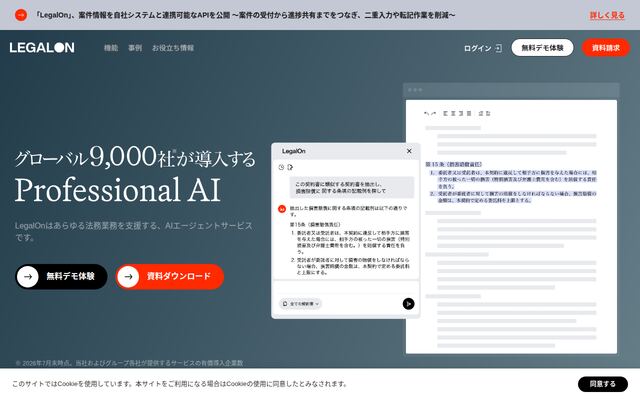Click the login door icon beside ログイン
The image size is (640, 400).
(498, 48)
